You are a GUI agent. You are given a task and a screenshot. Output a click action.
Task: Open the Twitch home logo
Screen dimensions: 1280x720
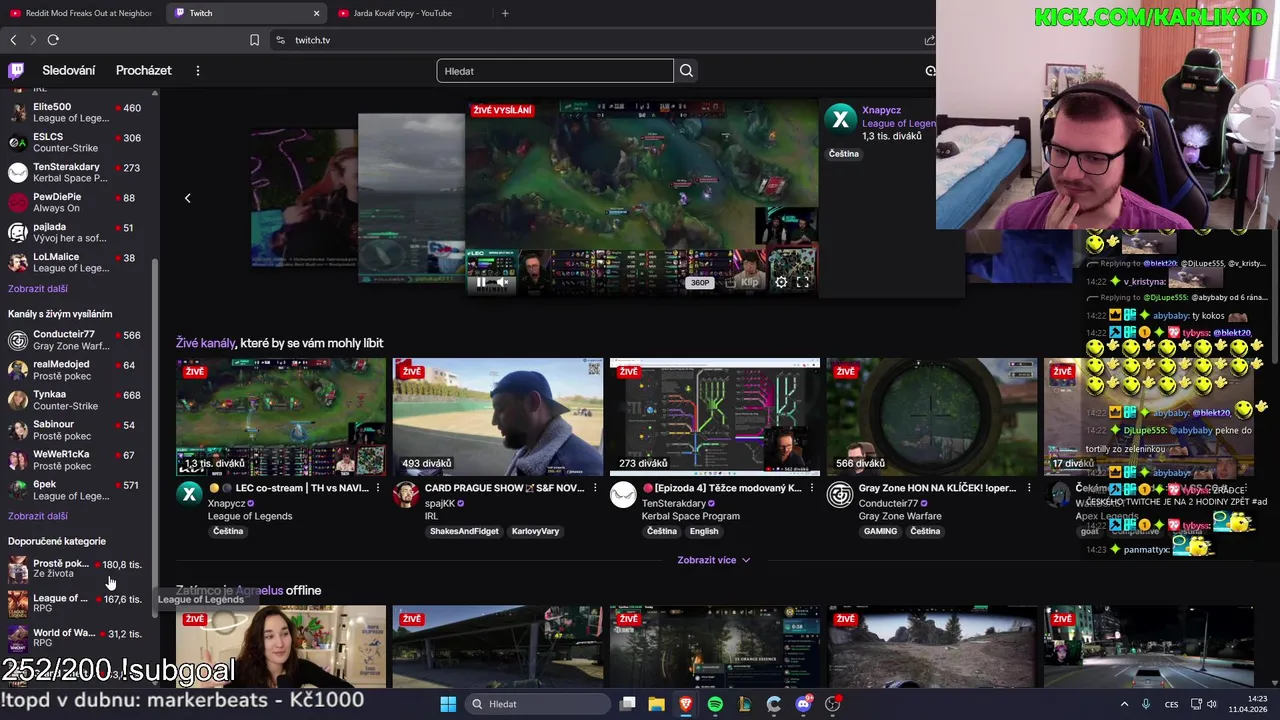16,71
